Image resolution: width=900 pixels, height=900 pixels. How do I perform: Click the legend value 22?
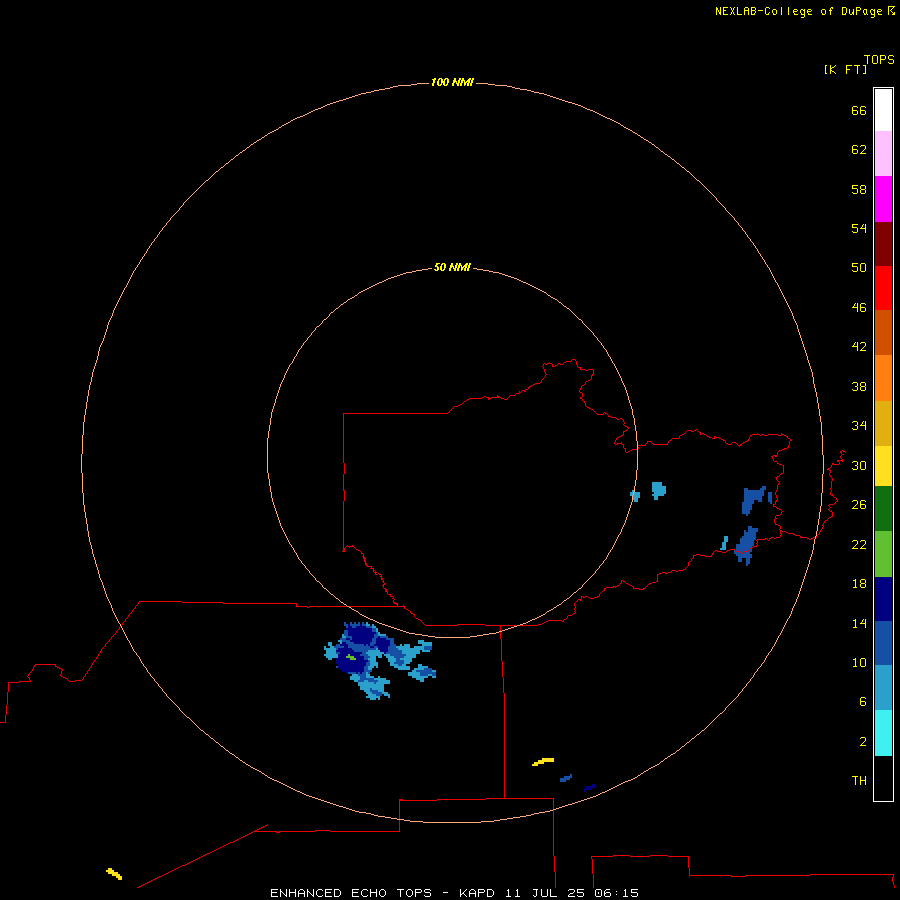[x=859, y=545]
